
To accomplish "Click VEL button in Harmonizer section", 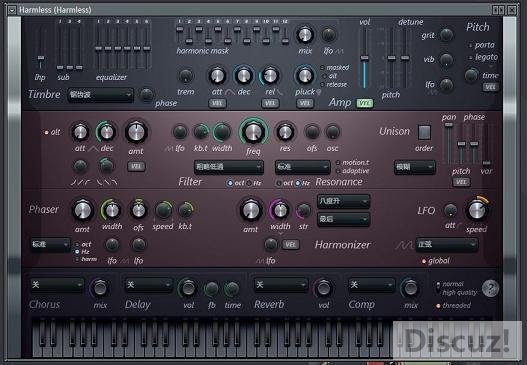I will [x=290, y=244].
